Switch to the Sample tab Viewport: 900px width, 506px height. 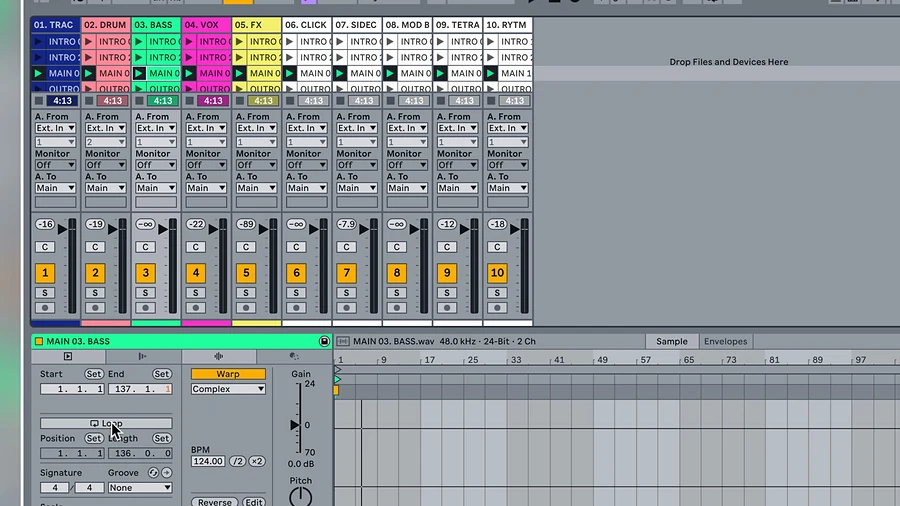click(x=672, y=341)
